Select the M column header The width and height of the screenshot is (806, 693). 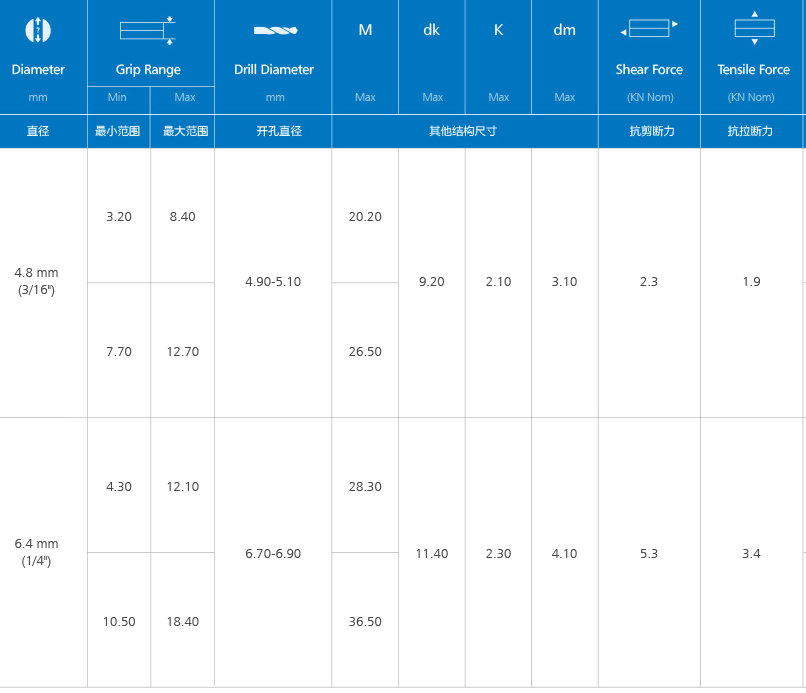(x=365, y=30)
